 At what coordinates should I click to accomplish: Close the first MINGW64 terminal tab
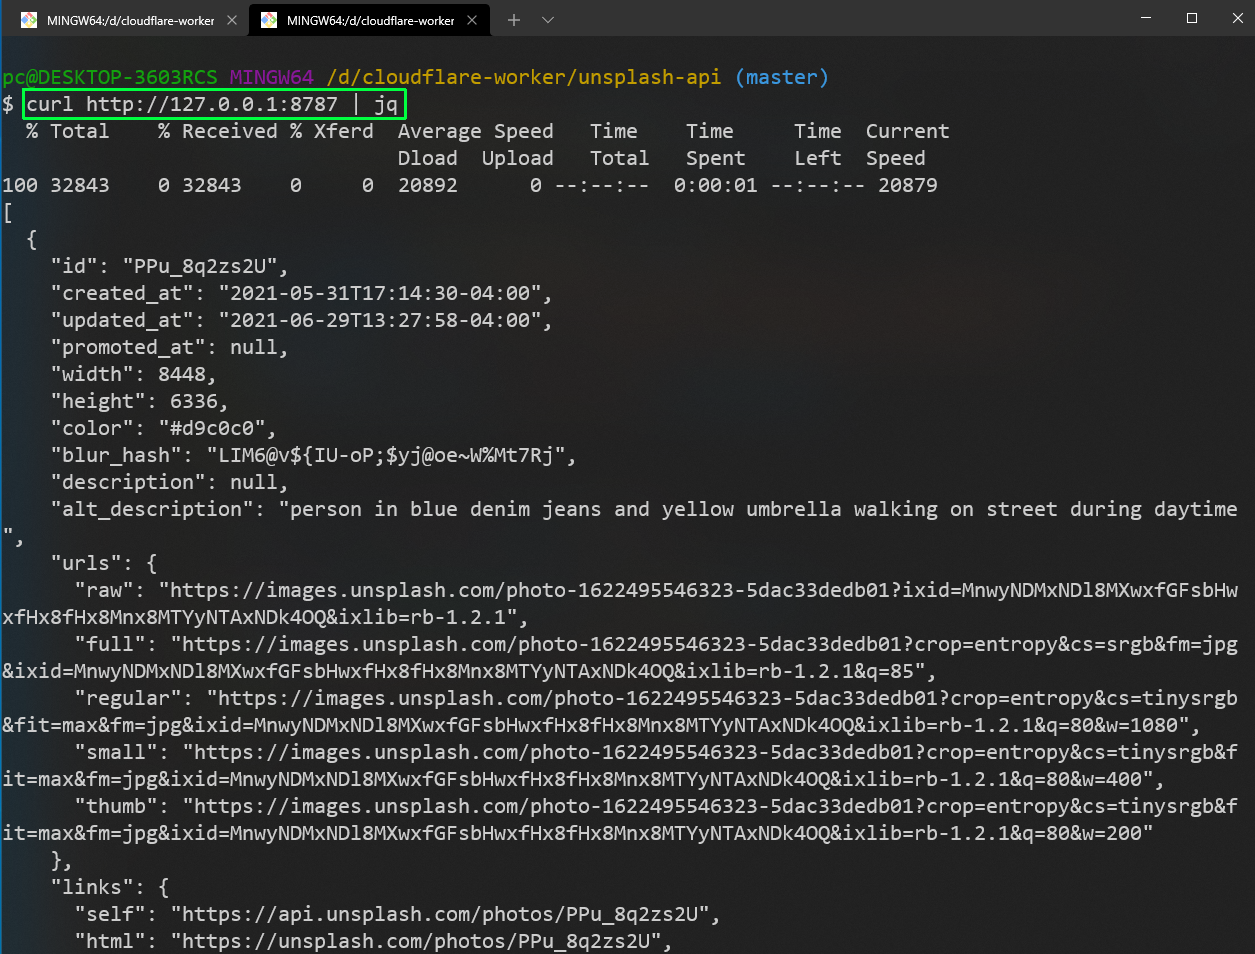pyautogui.click(x=232, y=20)
